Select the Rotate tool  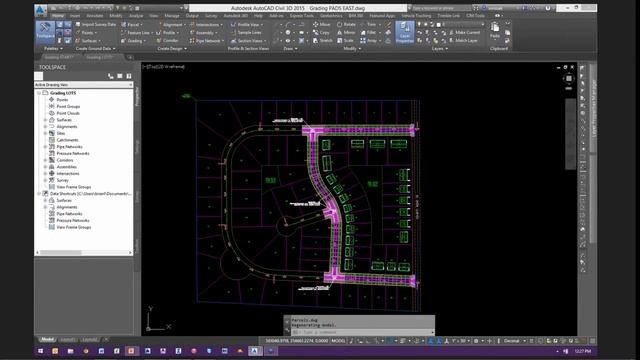coord(346,24)
